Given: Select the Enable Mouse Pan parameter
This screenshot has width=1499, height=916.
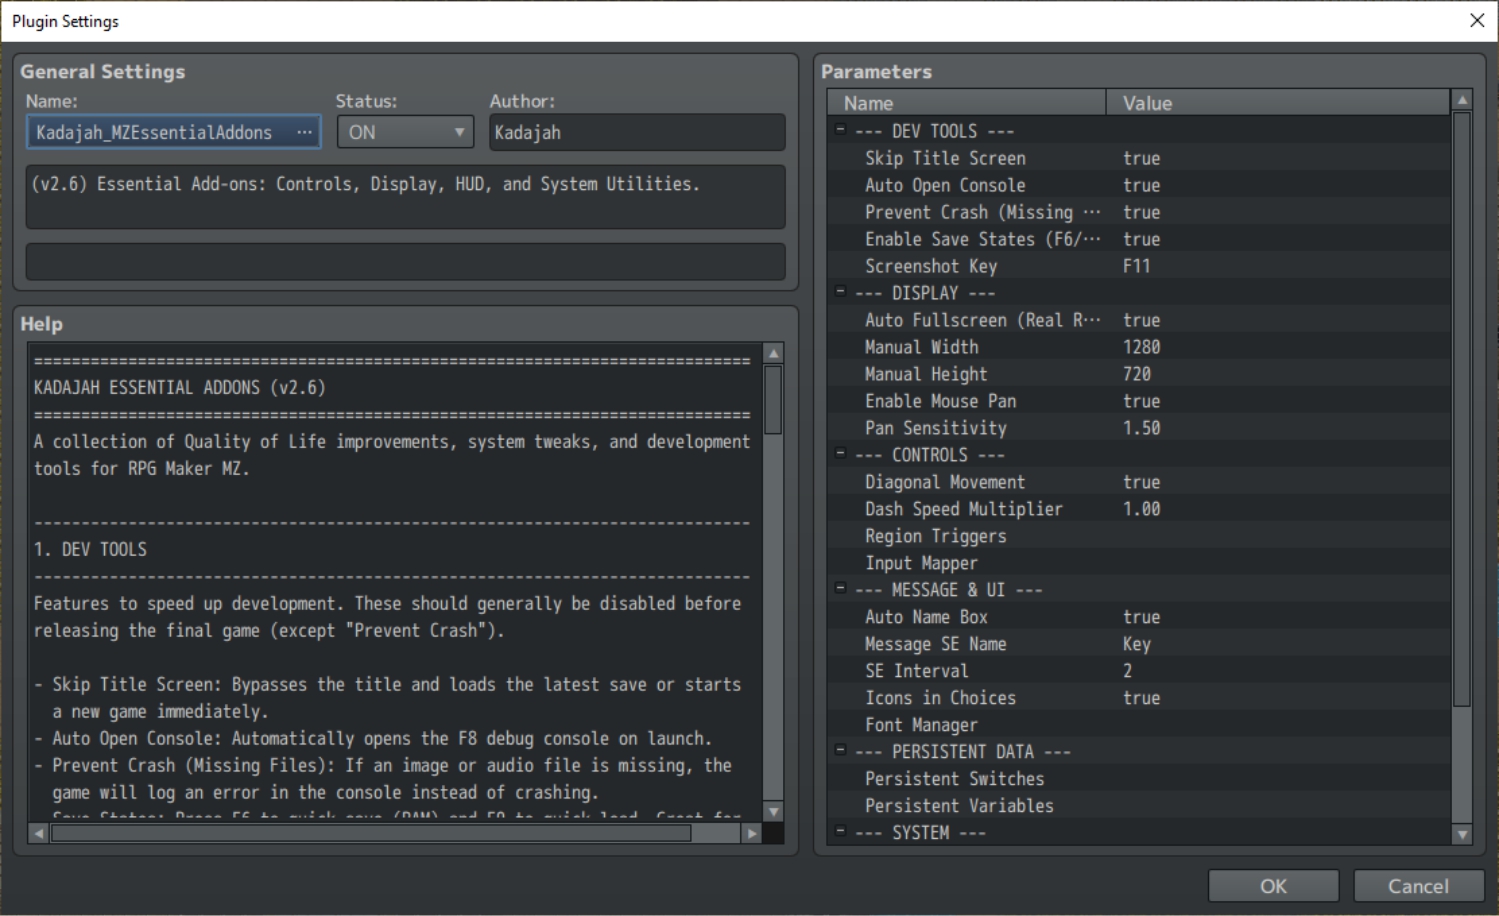Looking at the screenshot, I should (1139, 401).
